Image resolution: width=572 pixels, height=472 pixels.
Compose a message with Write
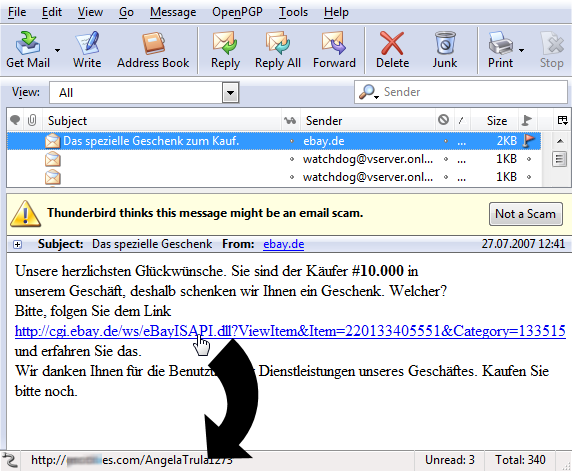[x=87, y=50]
